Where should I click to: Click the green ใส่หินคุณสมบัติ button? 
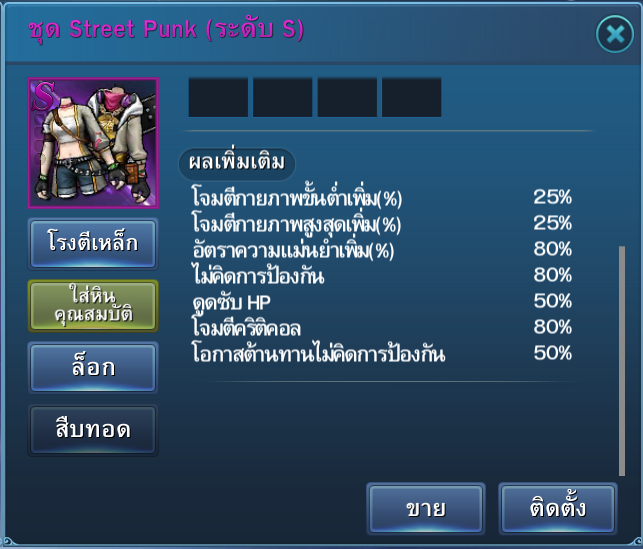point(93,306)
